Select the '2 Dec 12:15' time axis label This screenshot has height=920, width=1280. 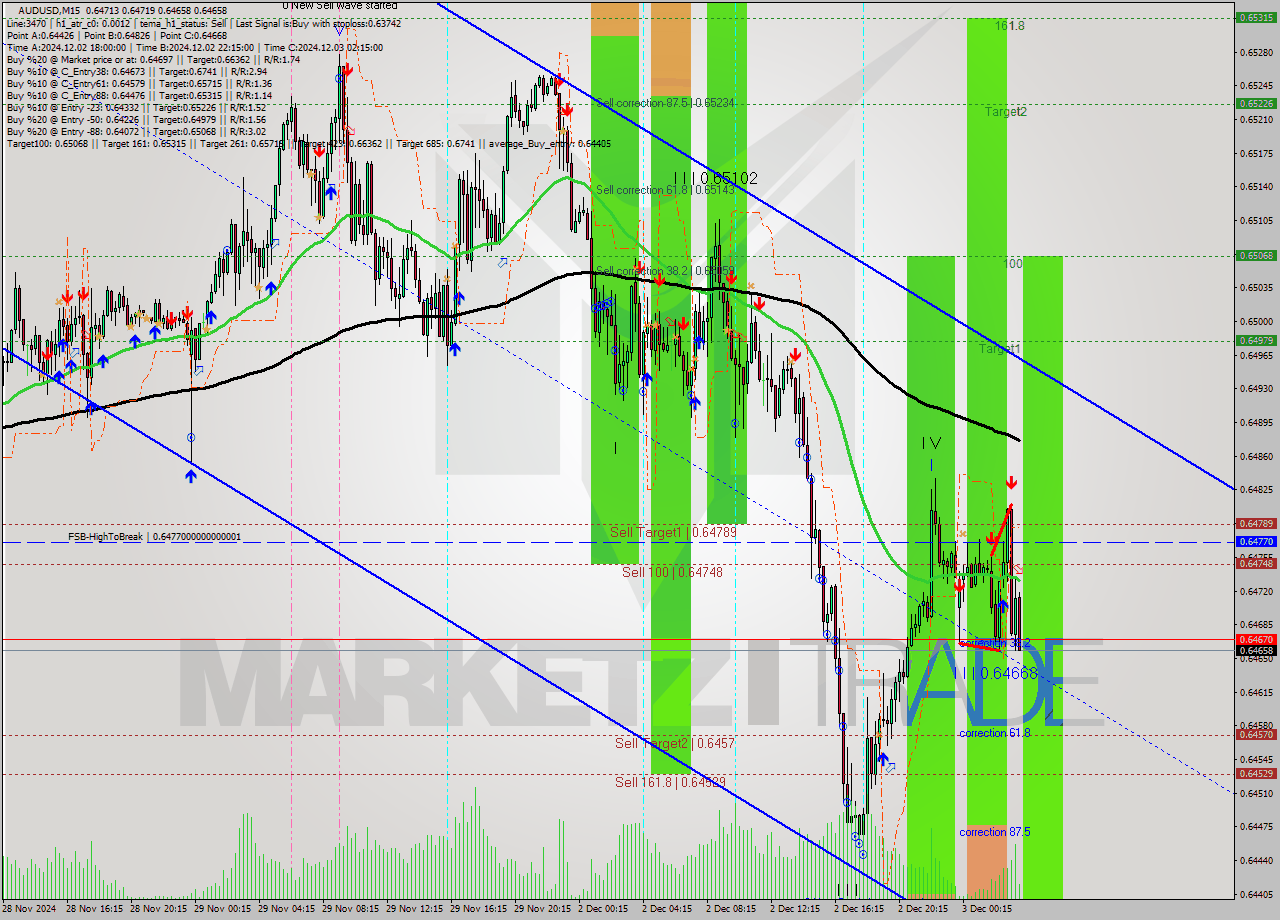click(x=795, y=909)
